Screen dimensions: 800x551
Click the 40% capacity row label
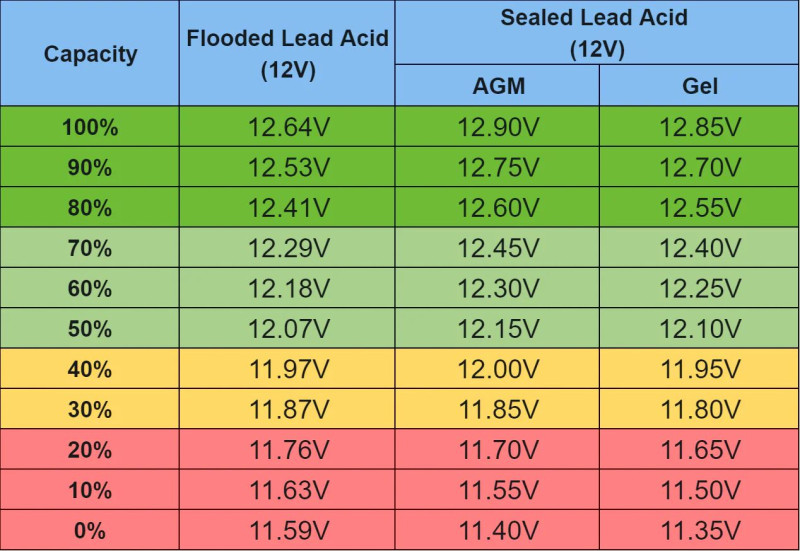coord(90,369)
